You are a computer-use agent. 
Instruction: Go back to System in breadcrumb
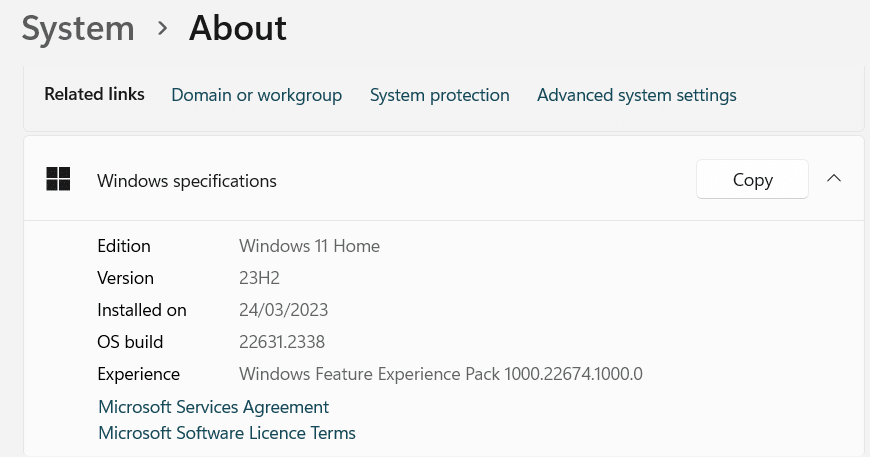pos(78,28)
